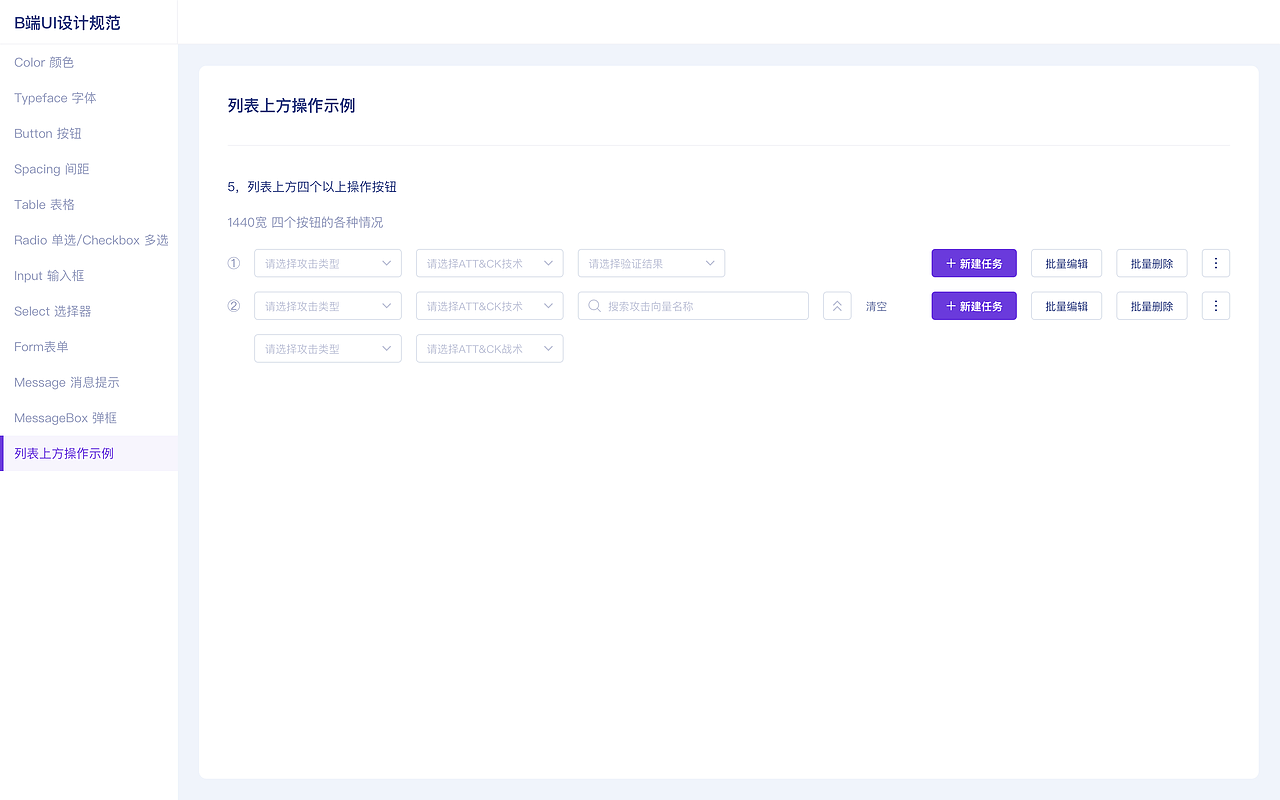Collapse filters using the double-chevron icon
The image size is (1280, 800).
[837, 306]
